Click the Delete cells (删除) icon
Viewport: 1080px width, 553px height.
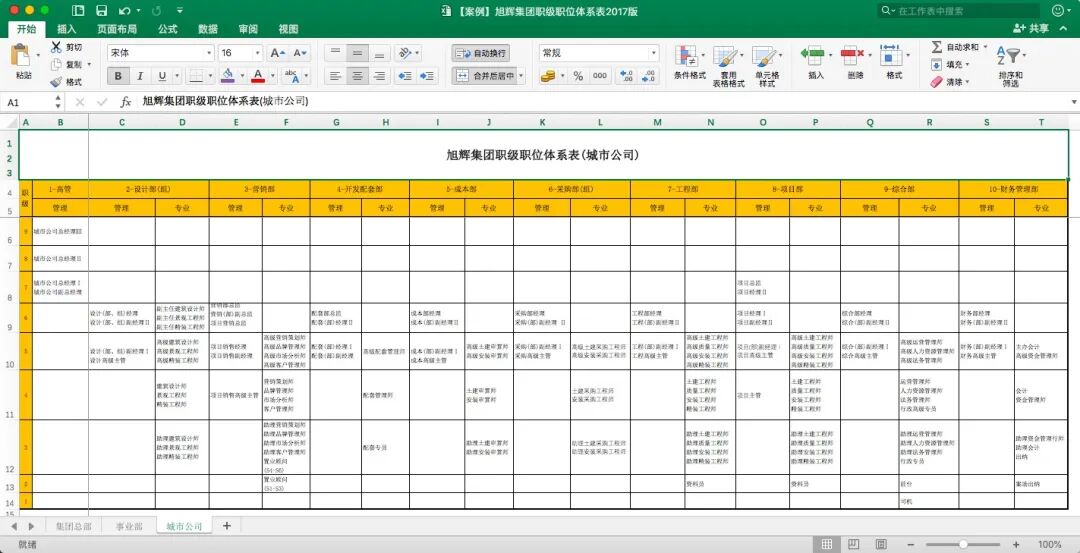pyautogui.click(x=853, y=55)
